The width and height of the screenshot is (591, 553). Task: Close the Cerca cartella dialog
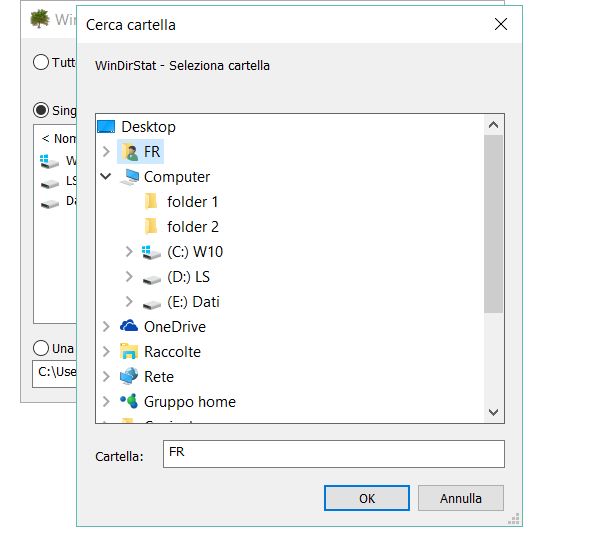click(501, 24)
